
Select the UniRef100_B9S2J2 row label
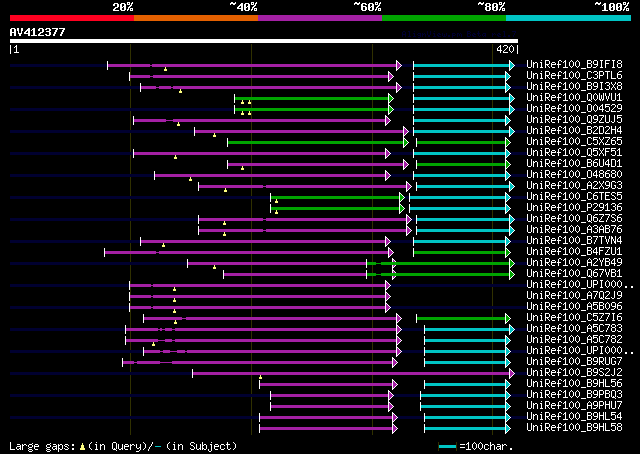[574, 373]
